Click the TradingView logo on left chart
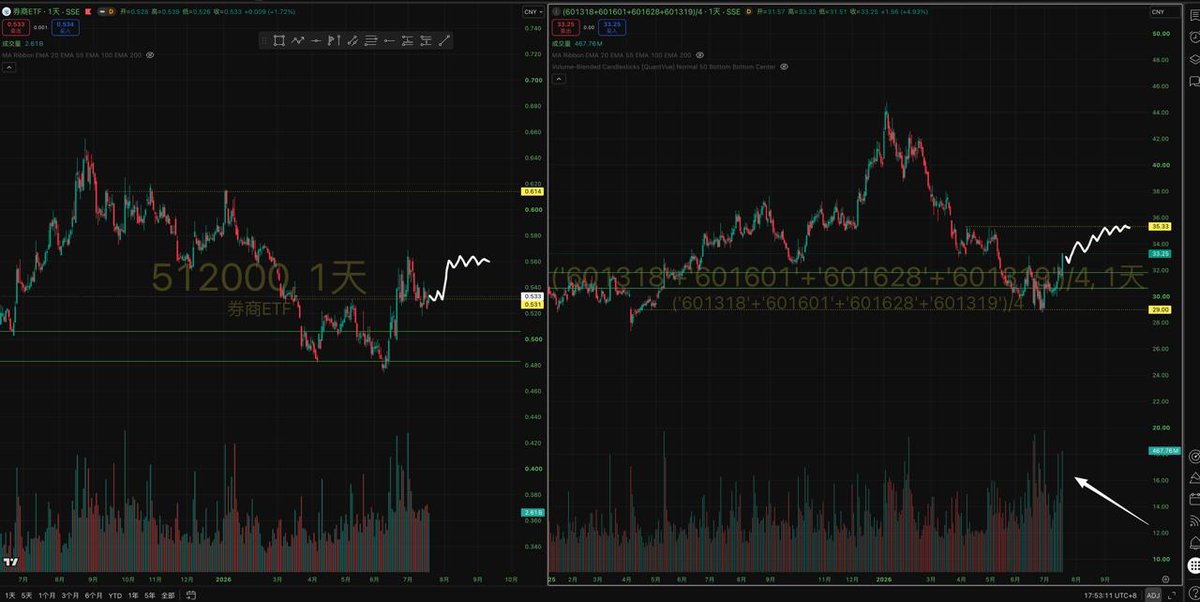The width and height of the screenshot is (1200, 602). click(11, 562)
